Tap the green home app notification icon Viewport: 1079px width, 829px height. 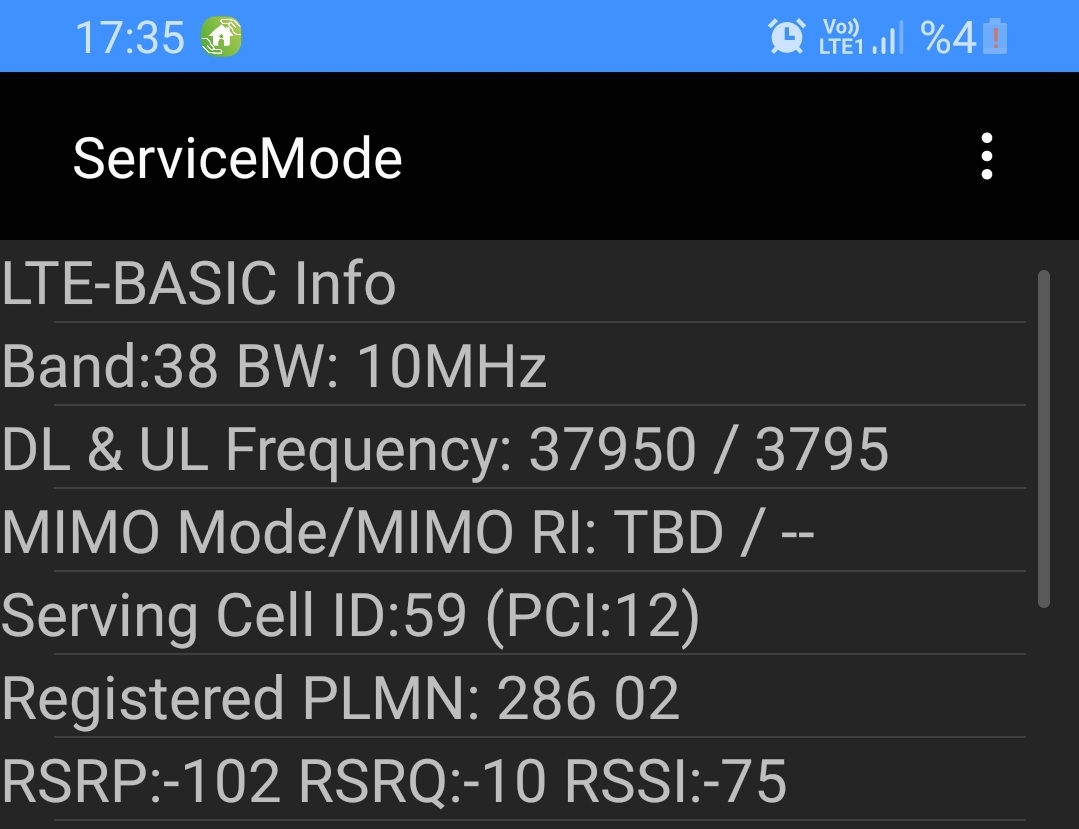click(x=221, y=36)
